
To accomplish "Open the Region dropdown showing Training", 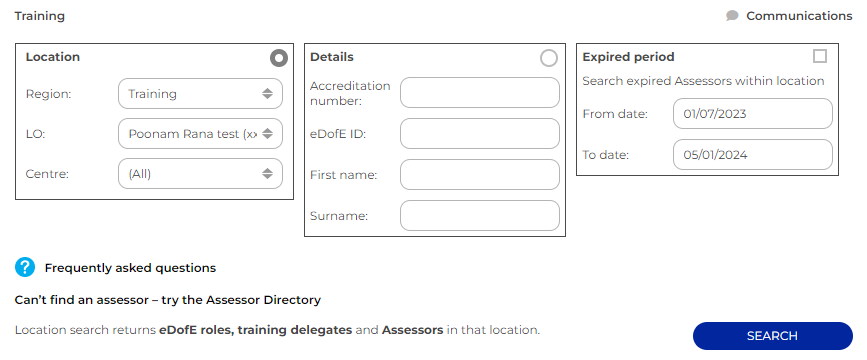I will [200, 93].
